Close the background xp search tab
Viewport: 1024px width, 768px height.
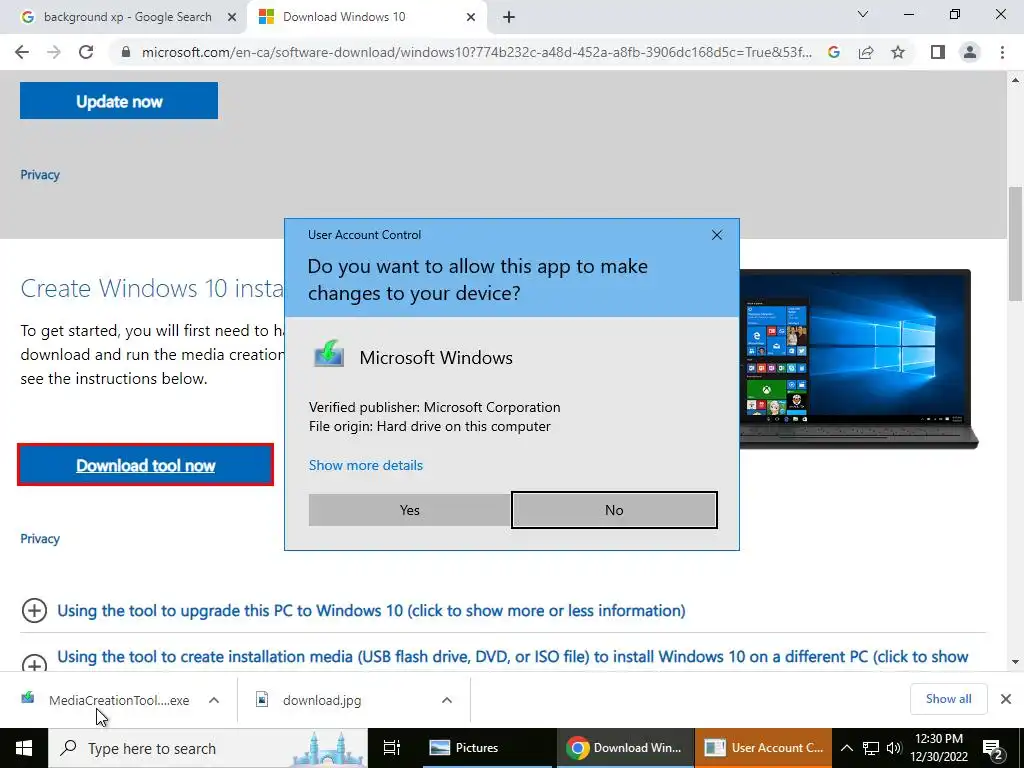coord(232,18)
